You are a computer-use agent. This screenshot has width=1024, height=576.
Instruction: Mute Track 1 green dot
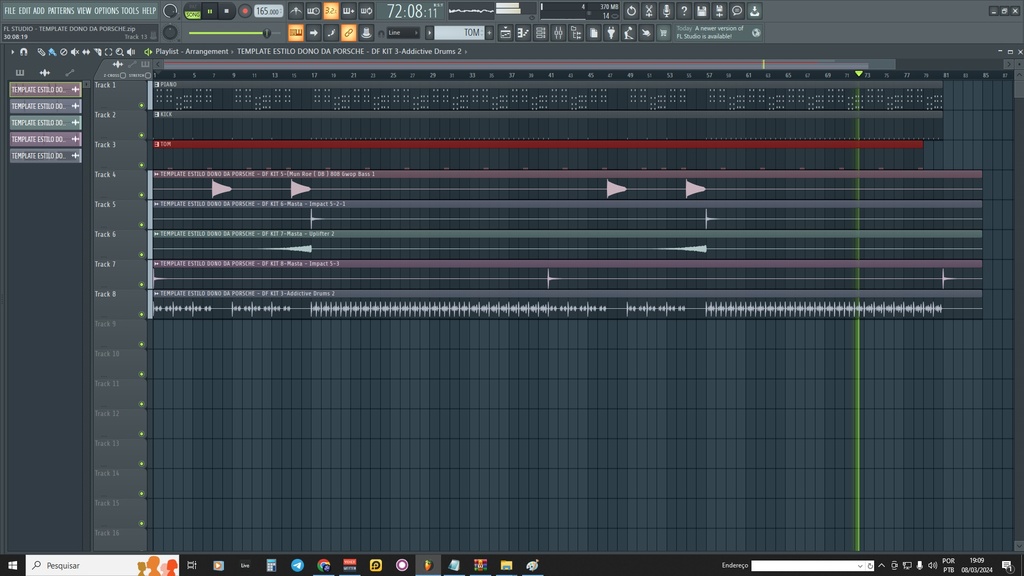(142, 105)
